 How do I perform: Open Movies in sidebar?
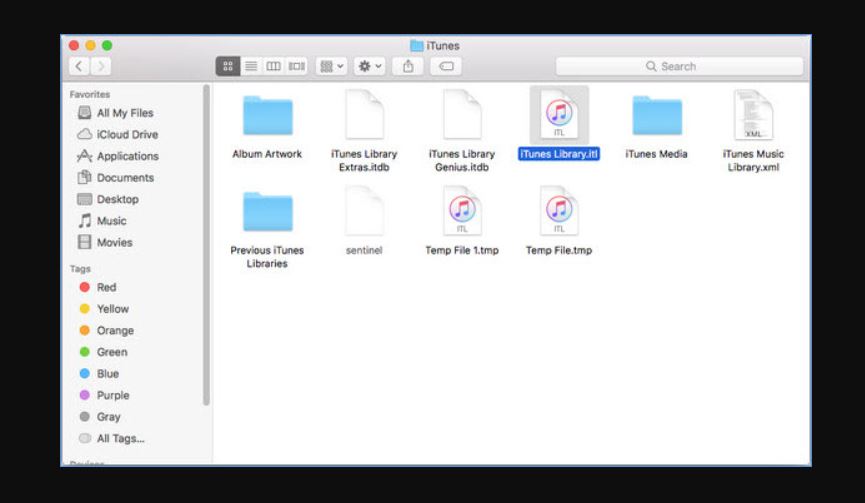point(105,242)
